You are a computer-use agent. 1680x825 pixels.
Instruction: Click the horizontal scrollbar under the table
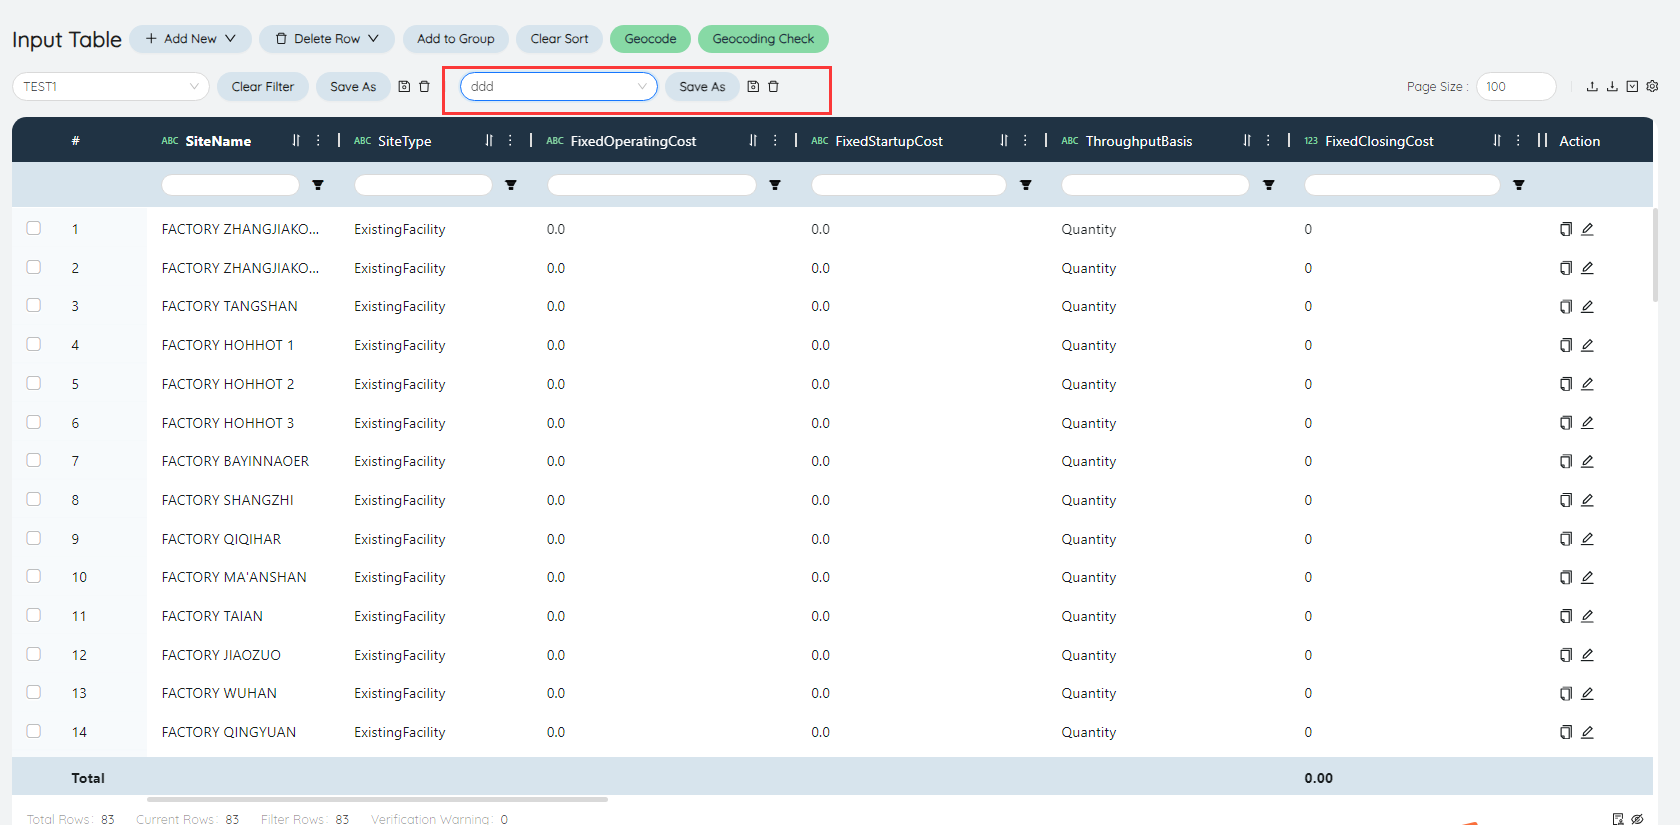(377, 799)
